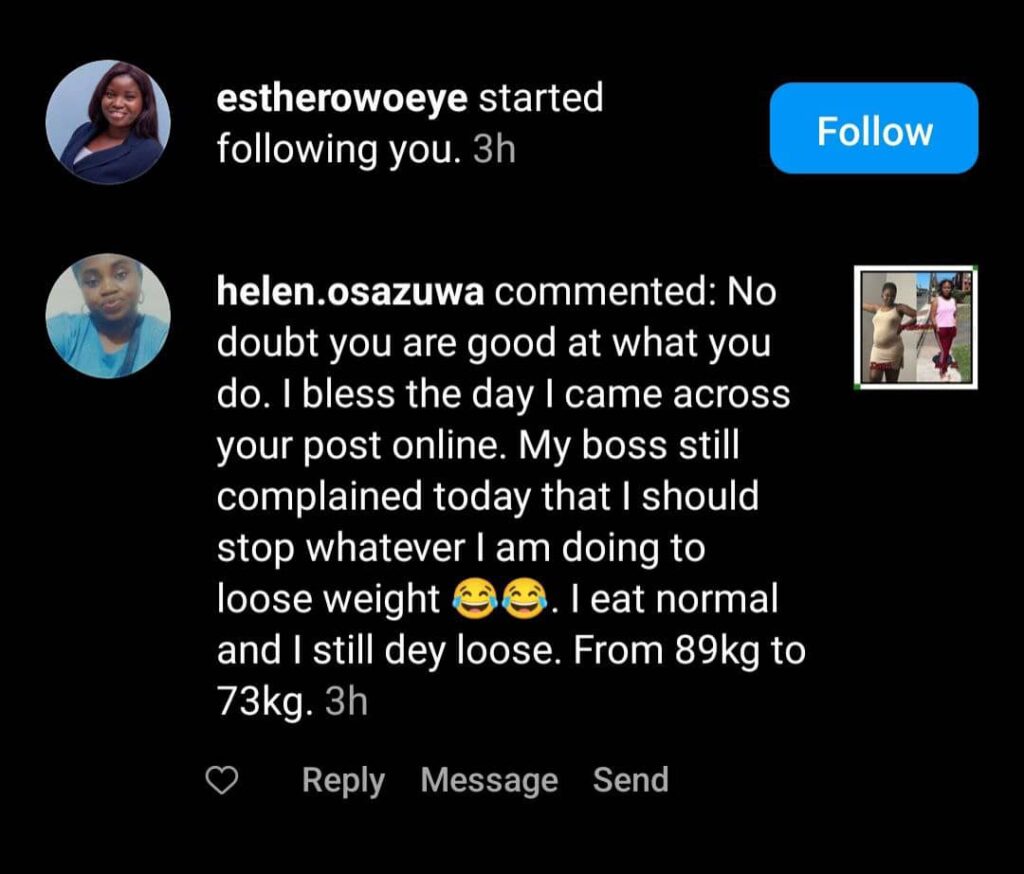Viewport: 1024px width, 874px height.
Task: Open the estherowoeye username link
Action: (343, 99)
